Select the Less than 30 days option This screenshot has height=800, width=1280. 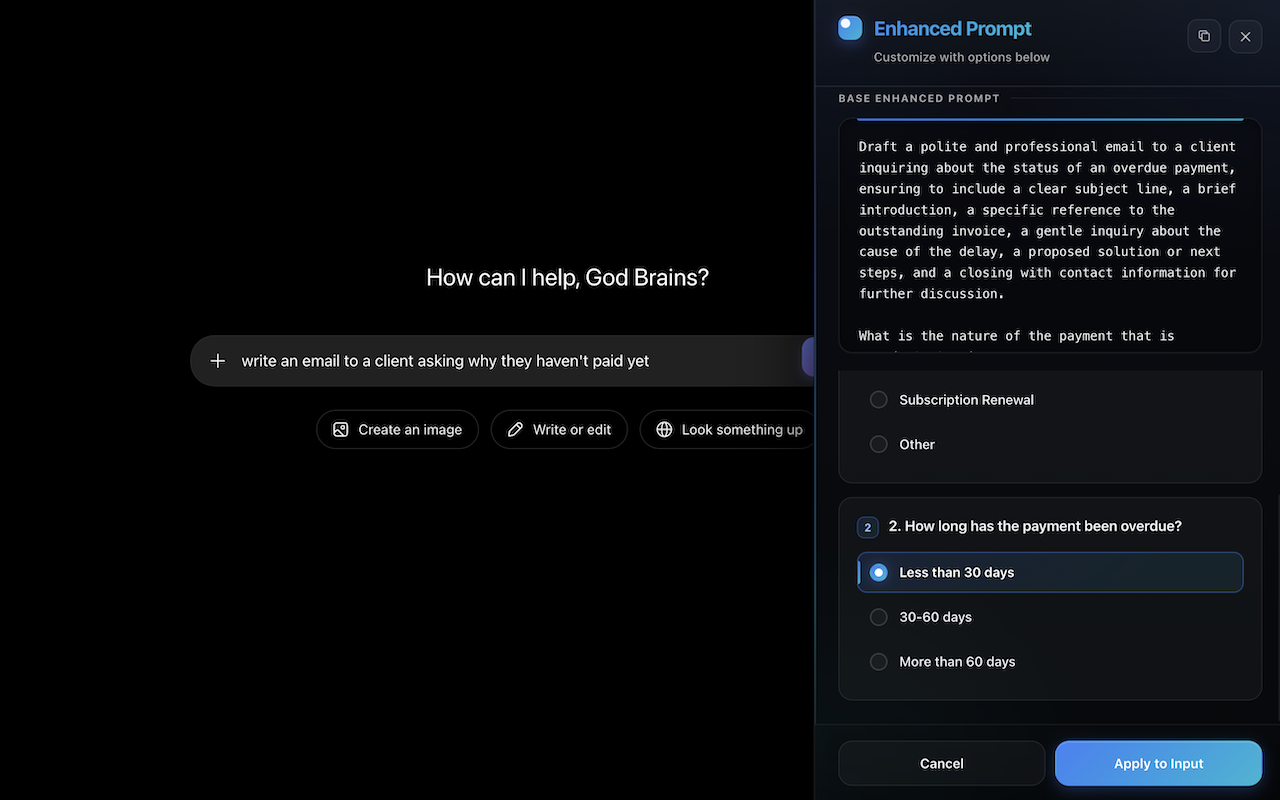(1050, 572)
